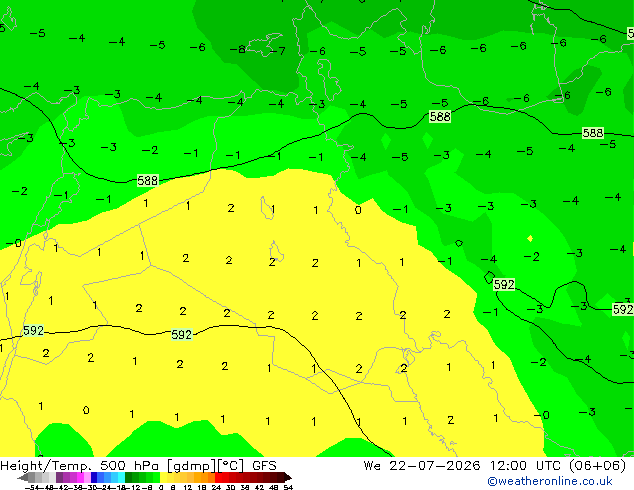Pick the dark purple legend swatch
Image resolution: width=634 pixels, height=490 pixels.
[x=59, y=477]
